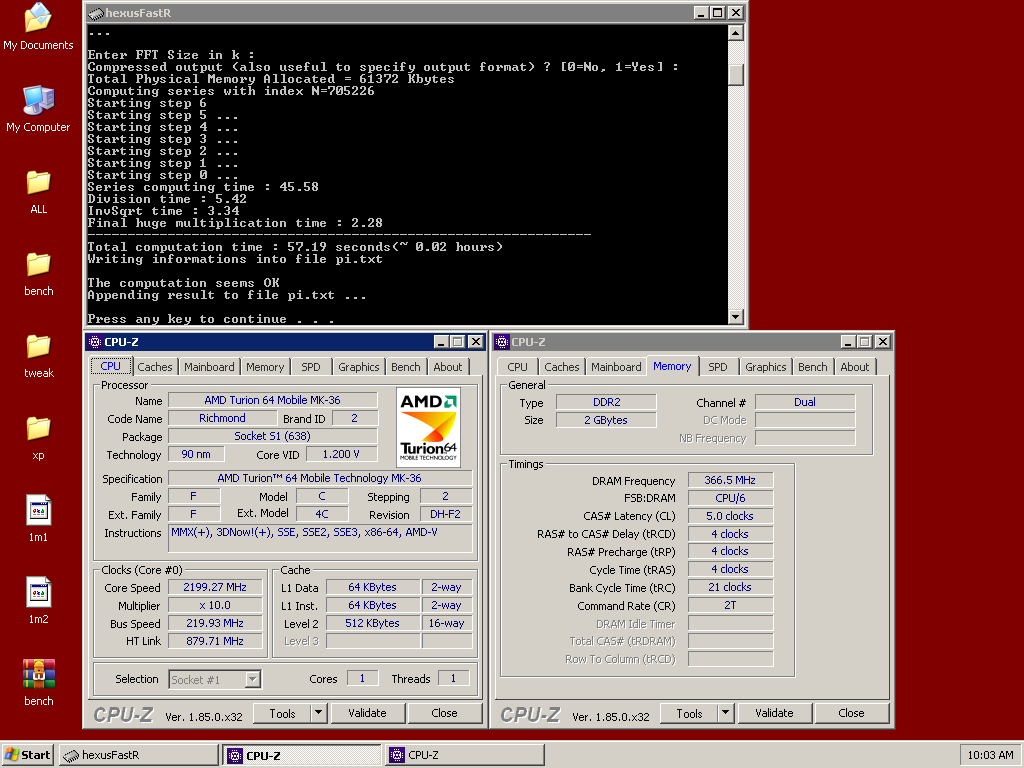Screen dimensions: 1024x768
Task: Click the HT Link 879.71 MHz value
Action: pyautogui.click(x=216, y=641)
